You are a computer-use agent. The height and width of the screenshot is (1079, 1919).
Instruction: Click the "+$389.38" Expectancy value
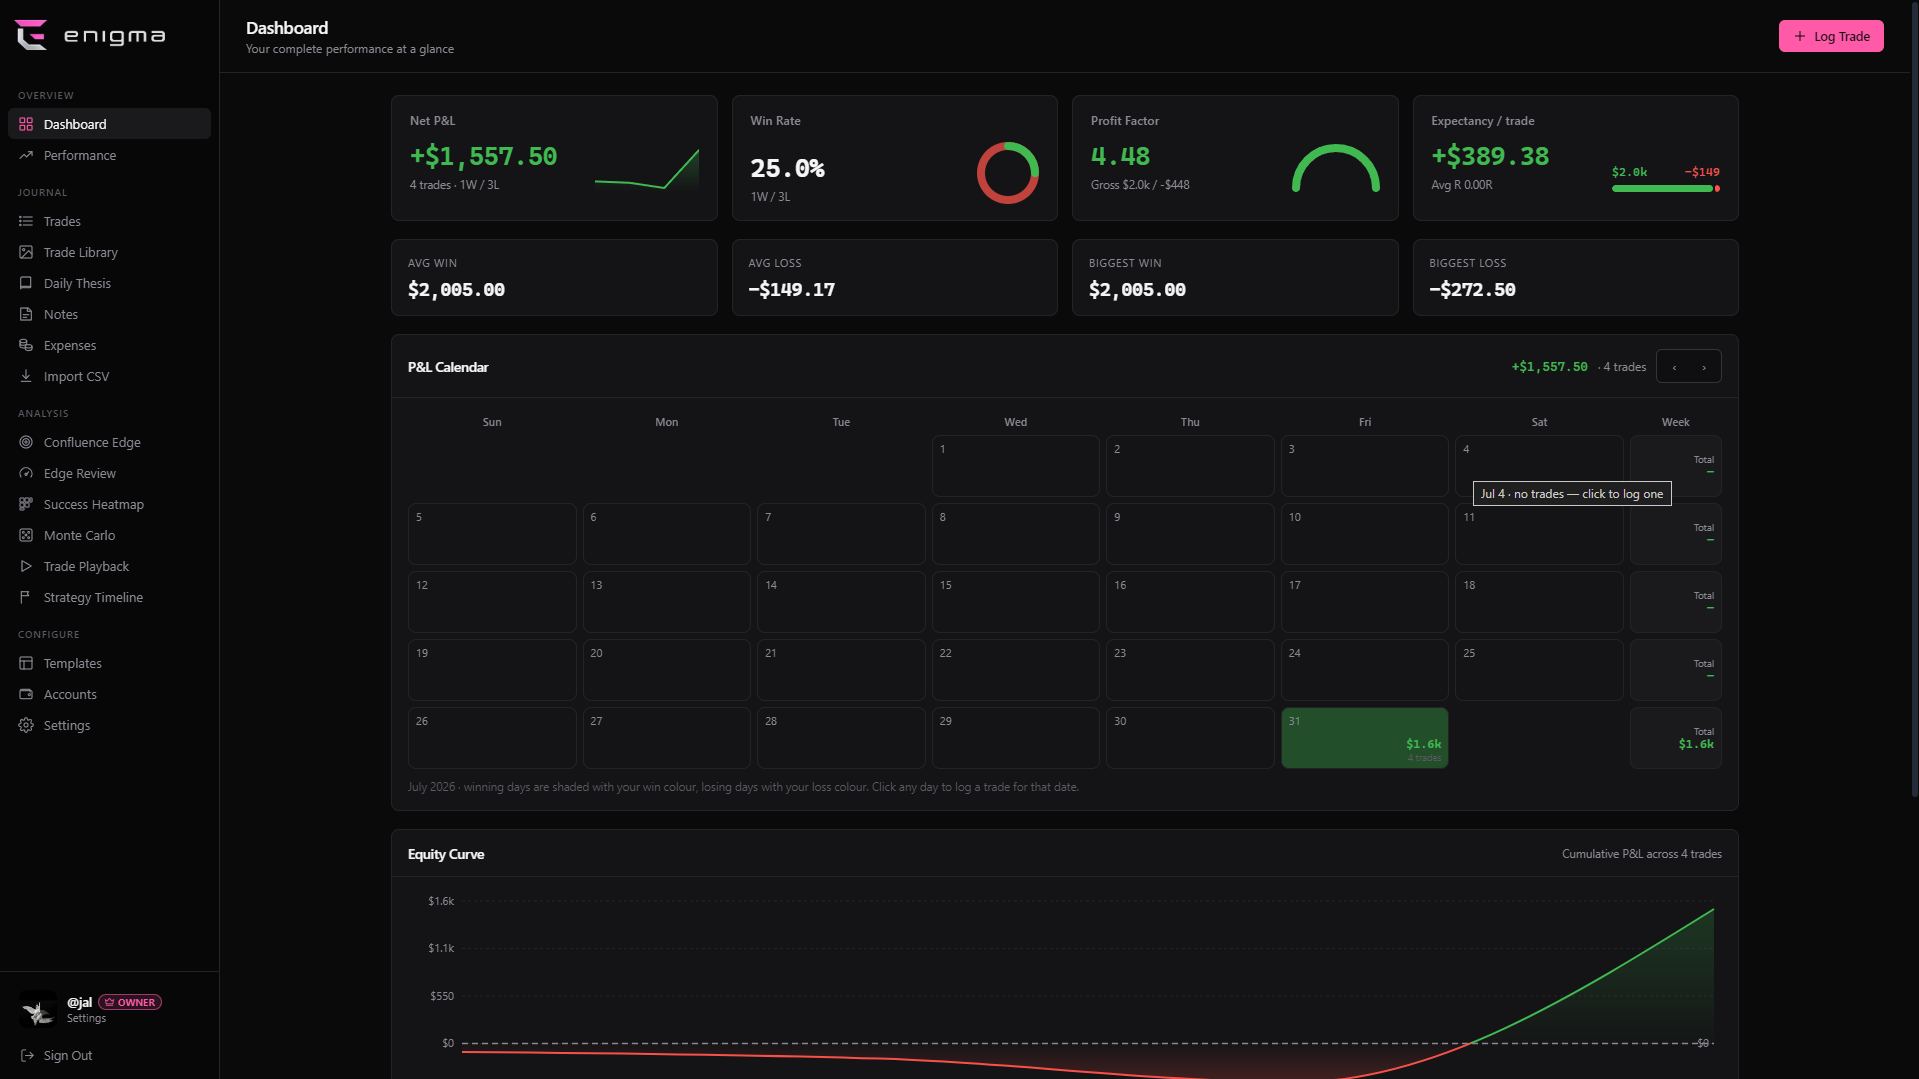point(1490,156)
